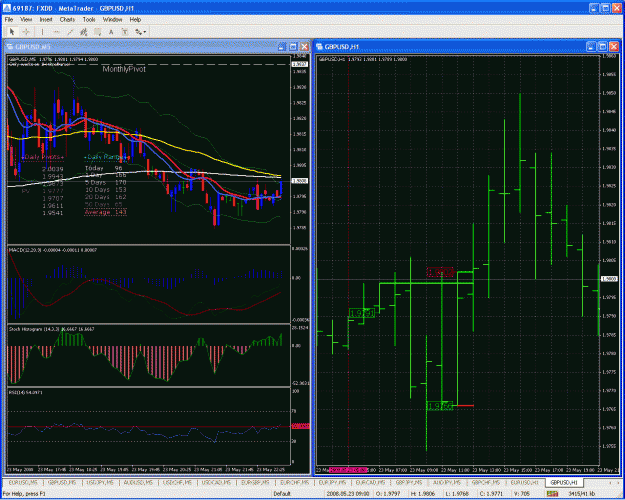Switch to USDJPY,M5 chart tab
Image resolution: width=625 pixels, height=500 pixels.
(100, 483)
